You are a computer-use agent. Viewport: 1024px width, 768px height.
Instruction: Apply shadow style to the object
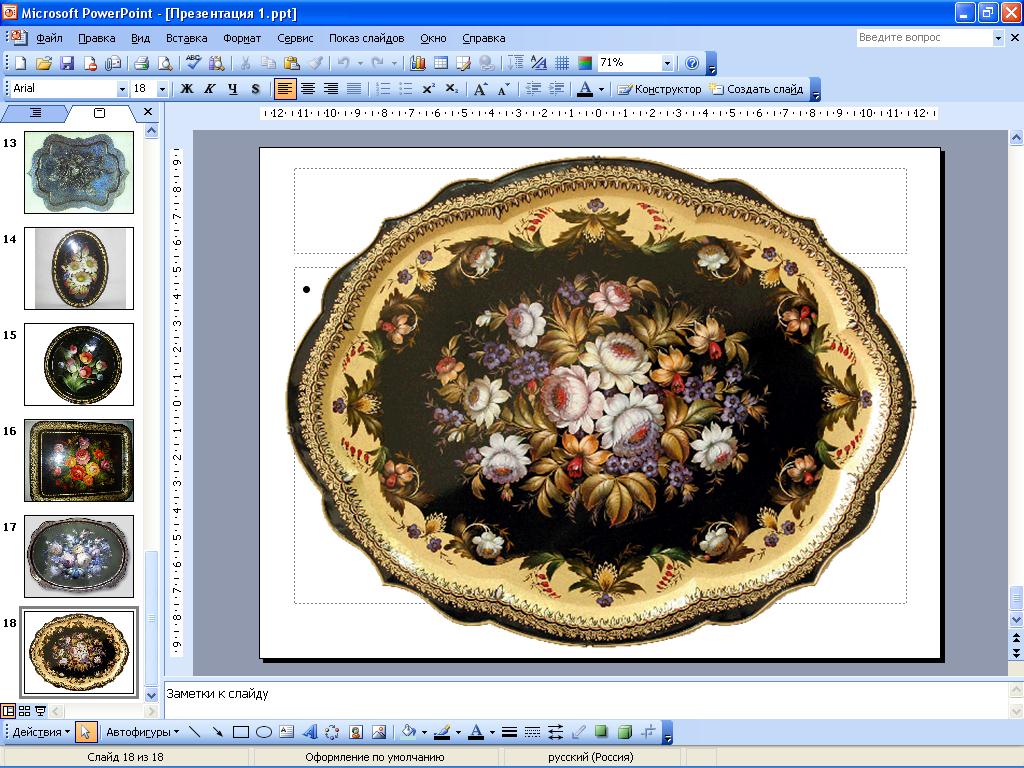tap(601, 732)
